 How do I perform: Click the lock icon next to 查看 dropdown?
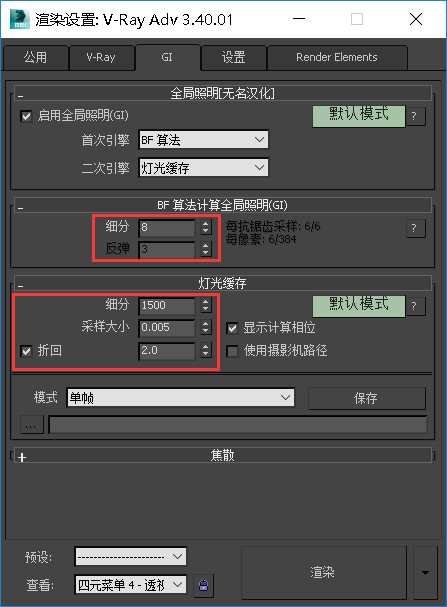pyautogui.click(x=203, y=585)
